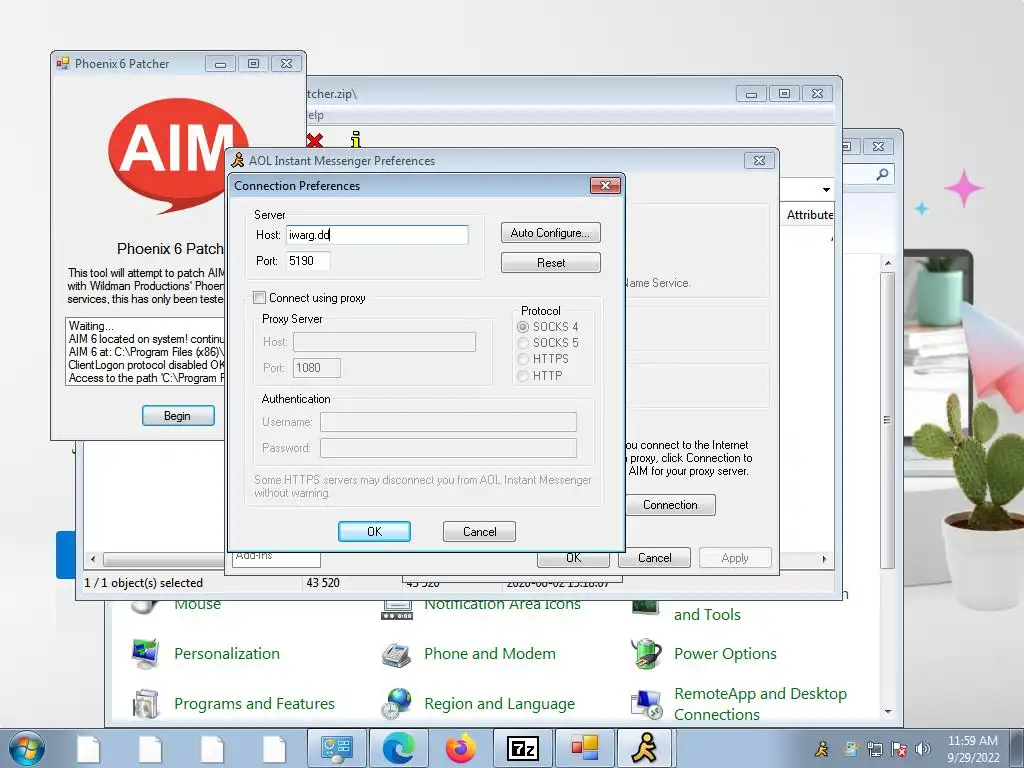Screen dimensions: 1024x768
Task: Click the 7-Zip horizontal scrollbar right arrow
Action: click(824, 559)
